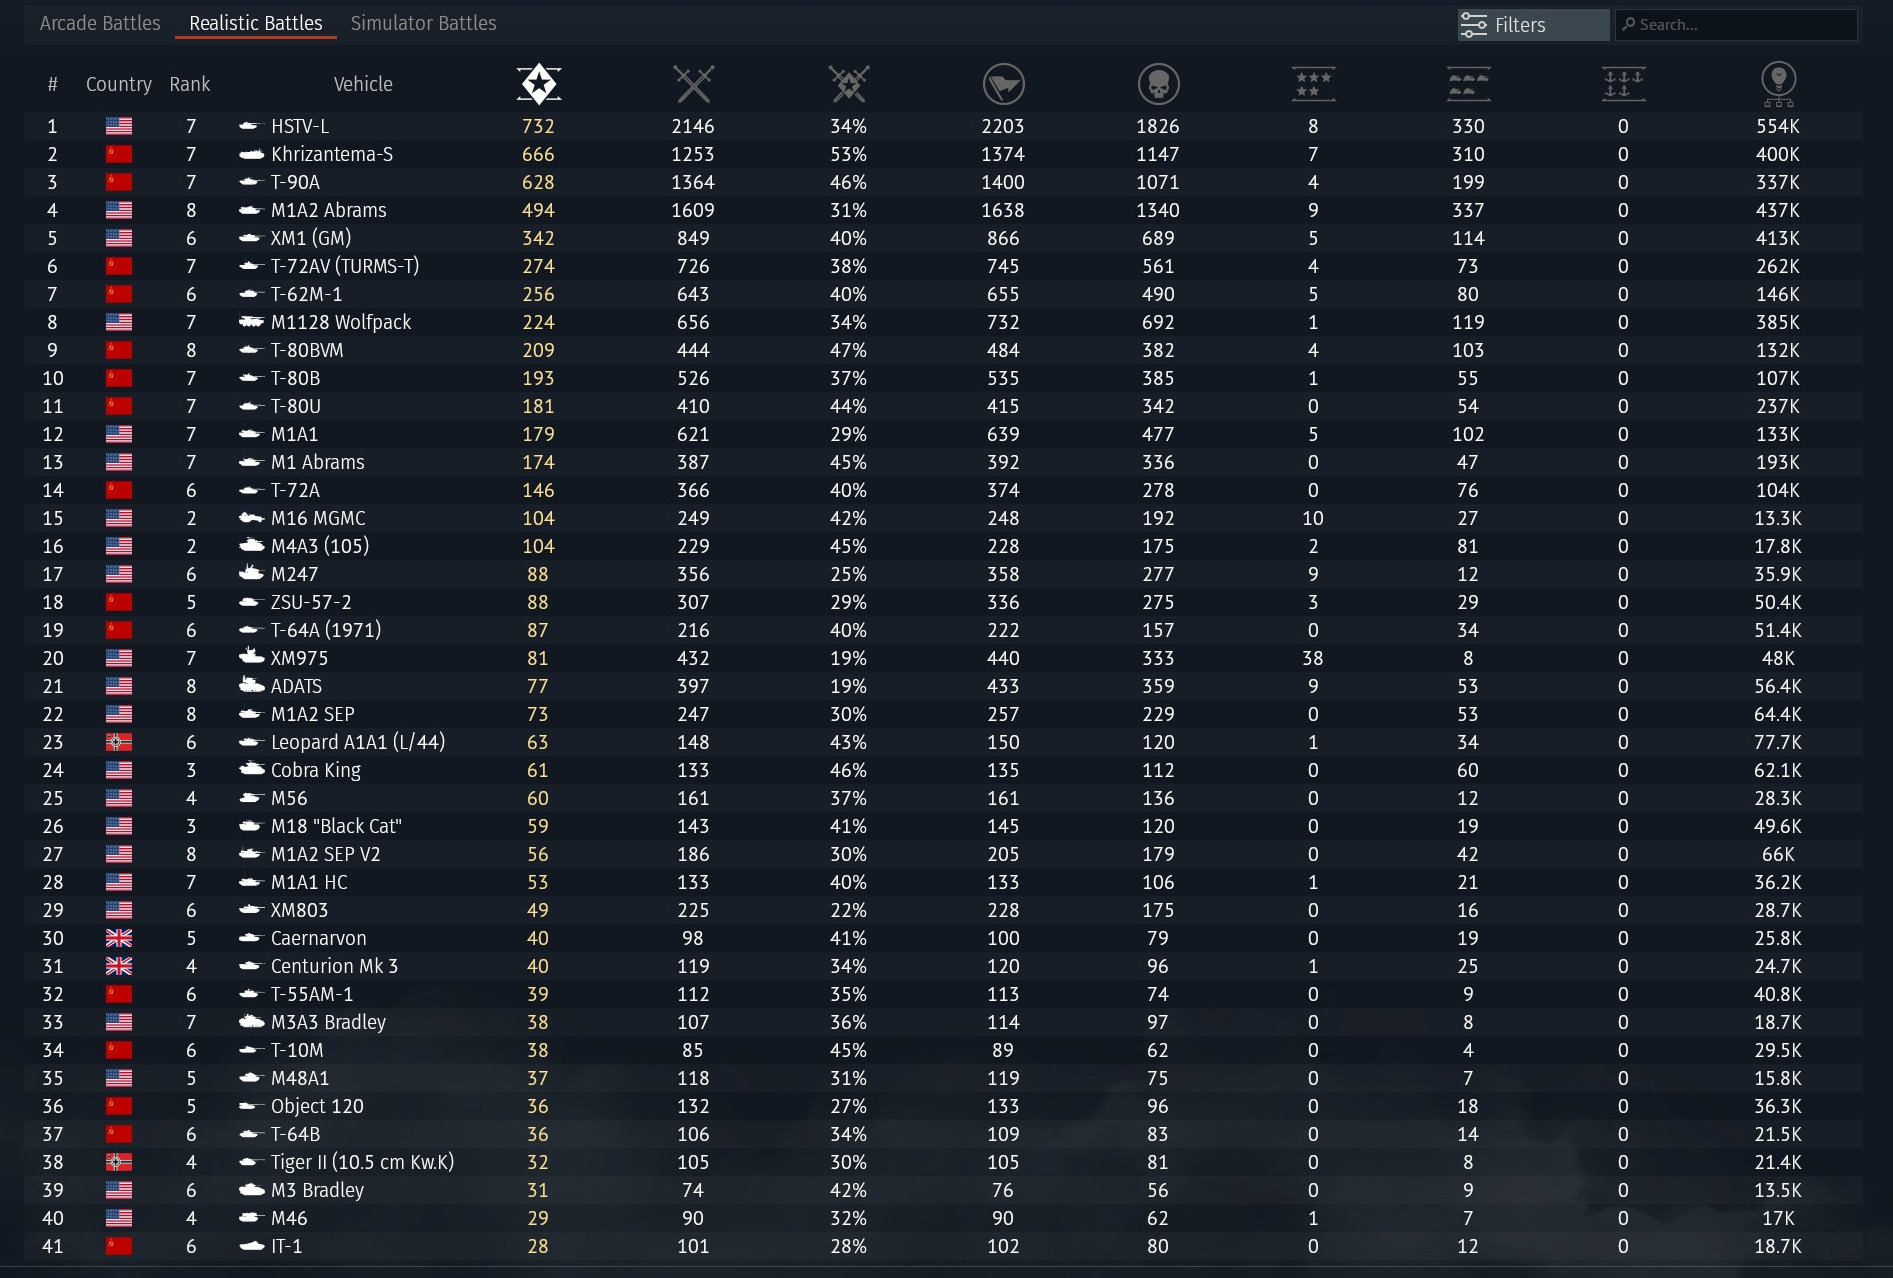Select the M1A2 Abrams vehicle name

point(329,210)
